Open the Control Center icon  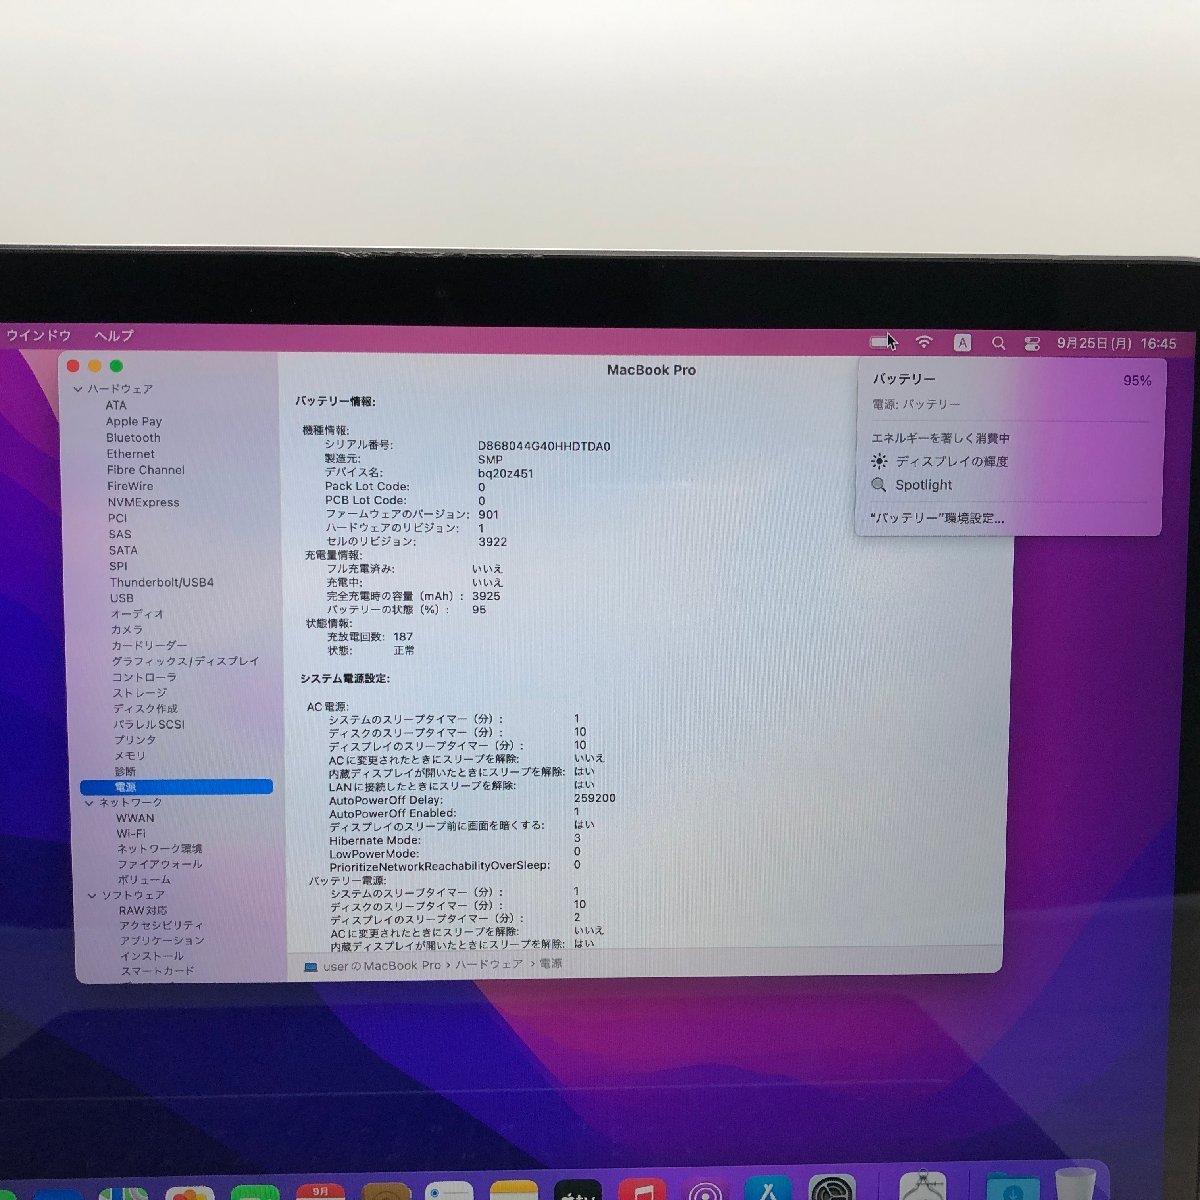point(1032,344)
